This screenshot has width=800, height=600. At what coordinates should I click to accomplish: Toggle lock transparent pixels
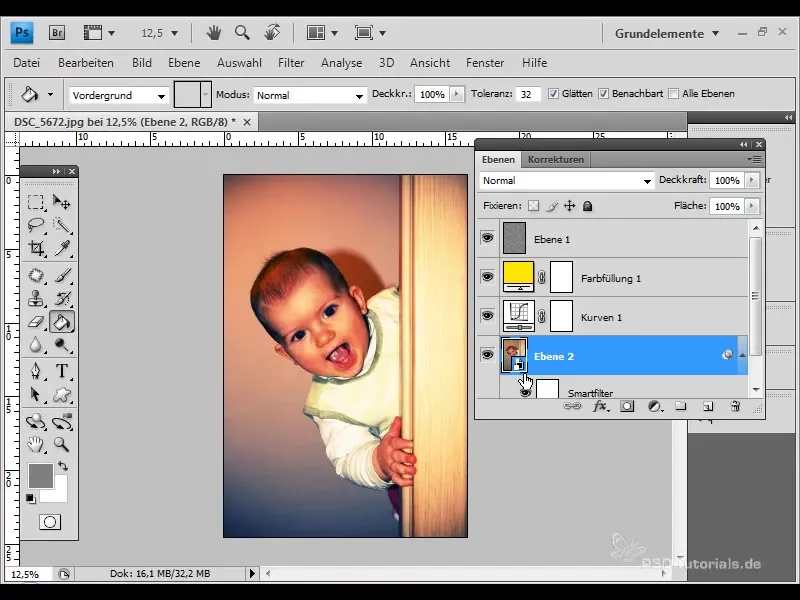click(533, 206)
